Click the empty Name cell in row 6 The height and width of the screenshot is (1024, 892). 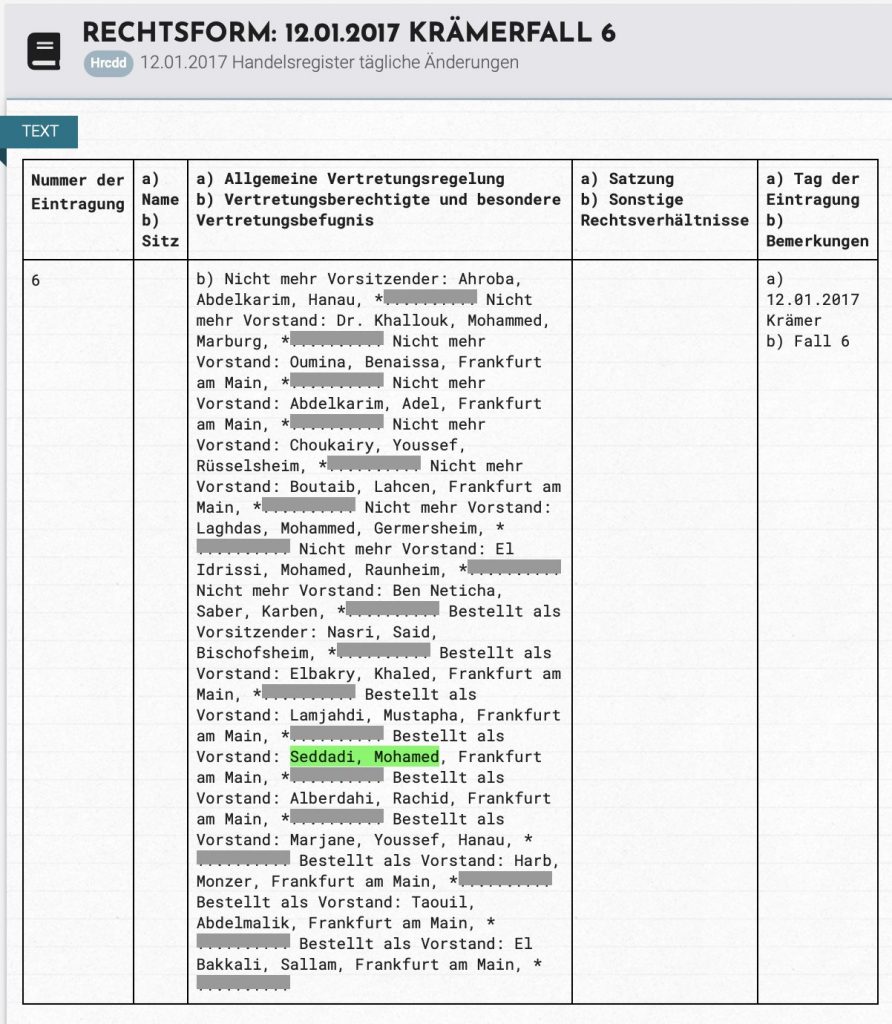160,630
